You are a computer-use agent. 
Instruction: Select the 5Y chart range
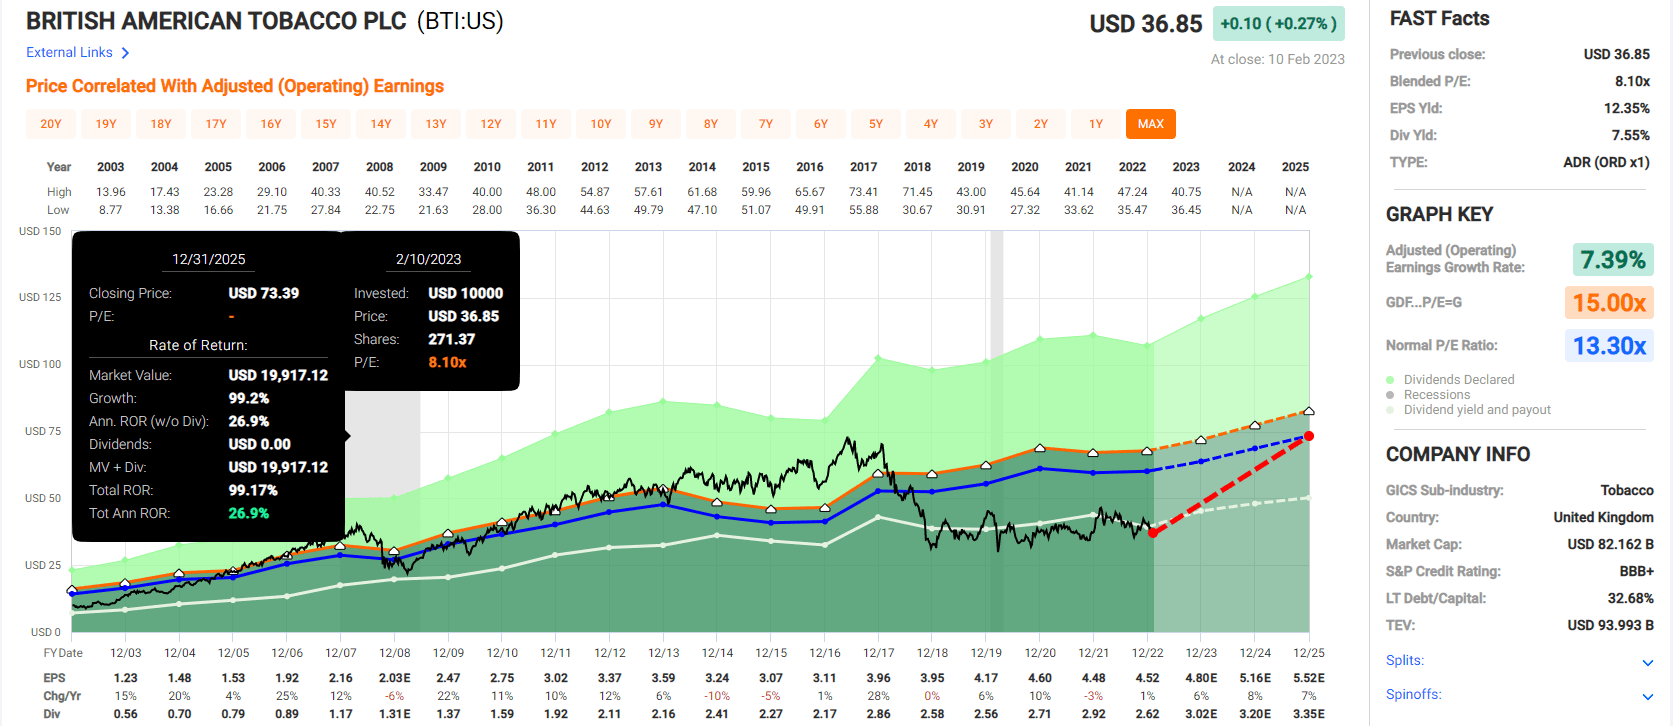(876, 124)
